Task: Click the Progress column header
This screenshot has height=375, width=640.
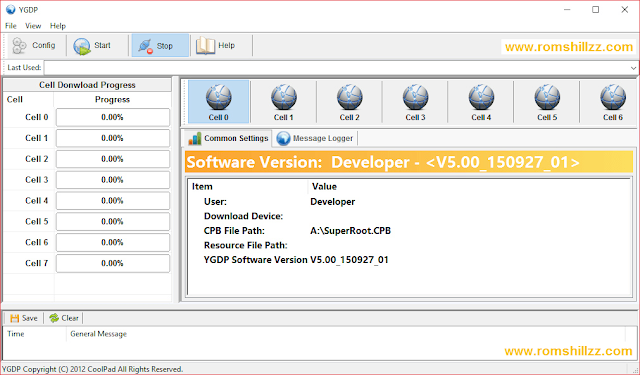Action: [x=112, y=100]
